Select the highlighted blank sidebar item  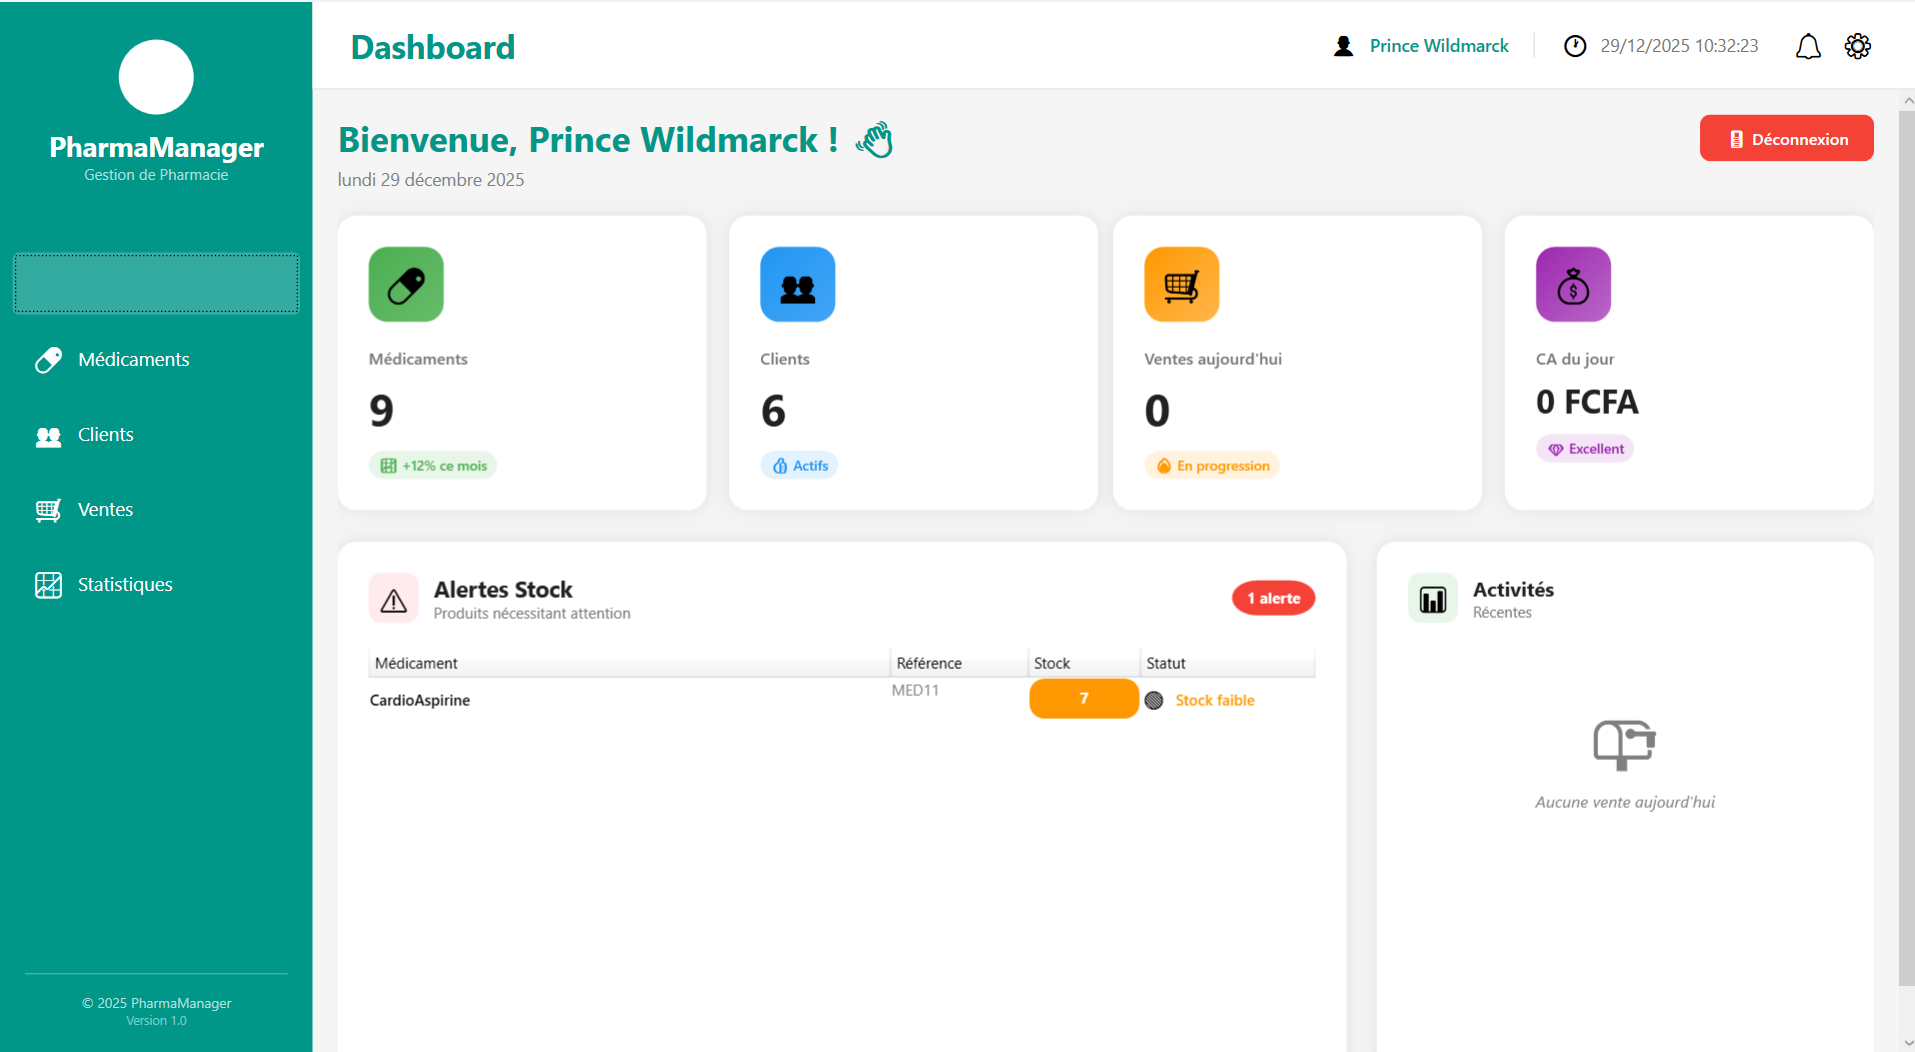tap(156, 284)
